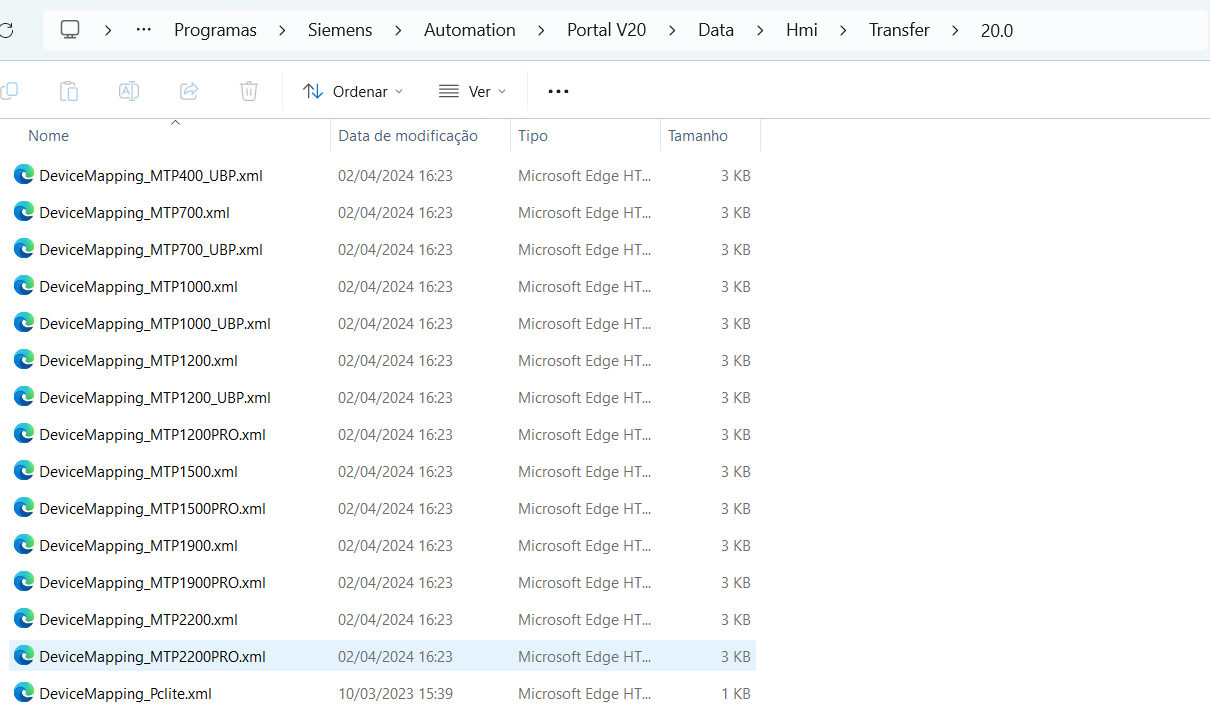Go to the Transfer folder in breadcrumb
The width and height of the screenshot is (1210, 721).
899,30
